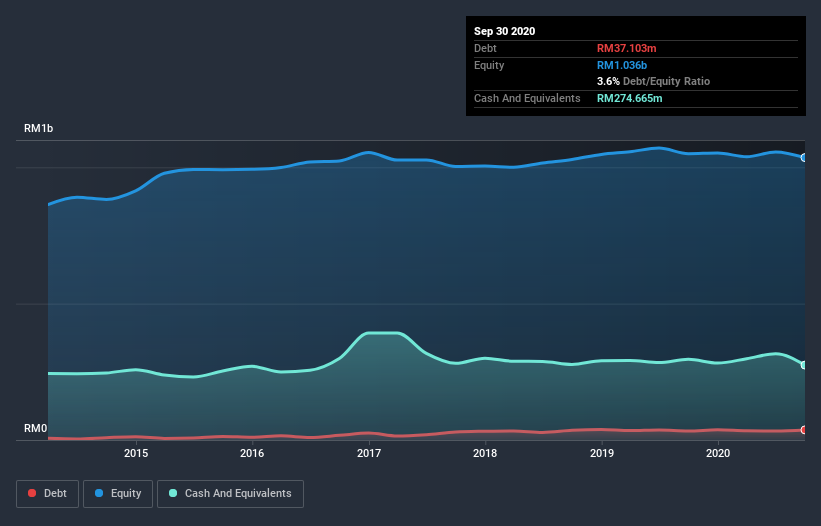
Task: Click the 2020 x-axis label
Action: pyautogui.click(x=718, y=453)
